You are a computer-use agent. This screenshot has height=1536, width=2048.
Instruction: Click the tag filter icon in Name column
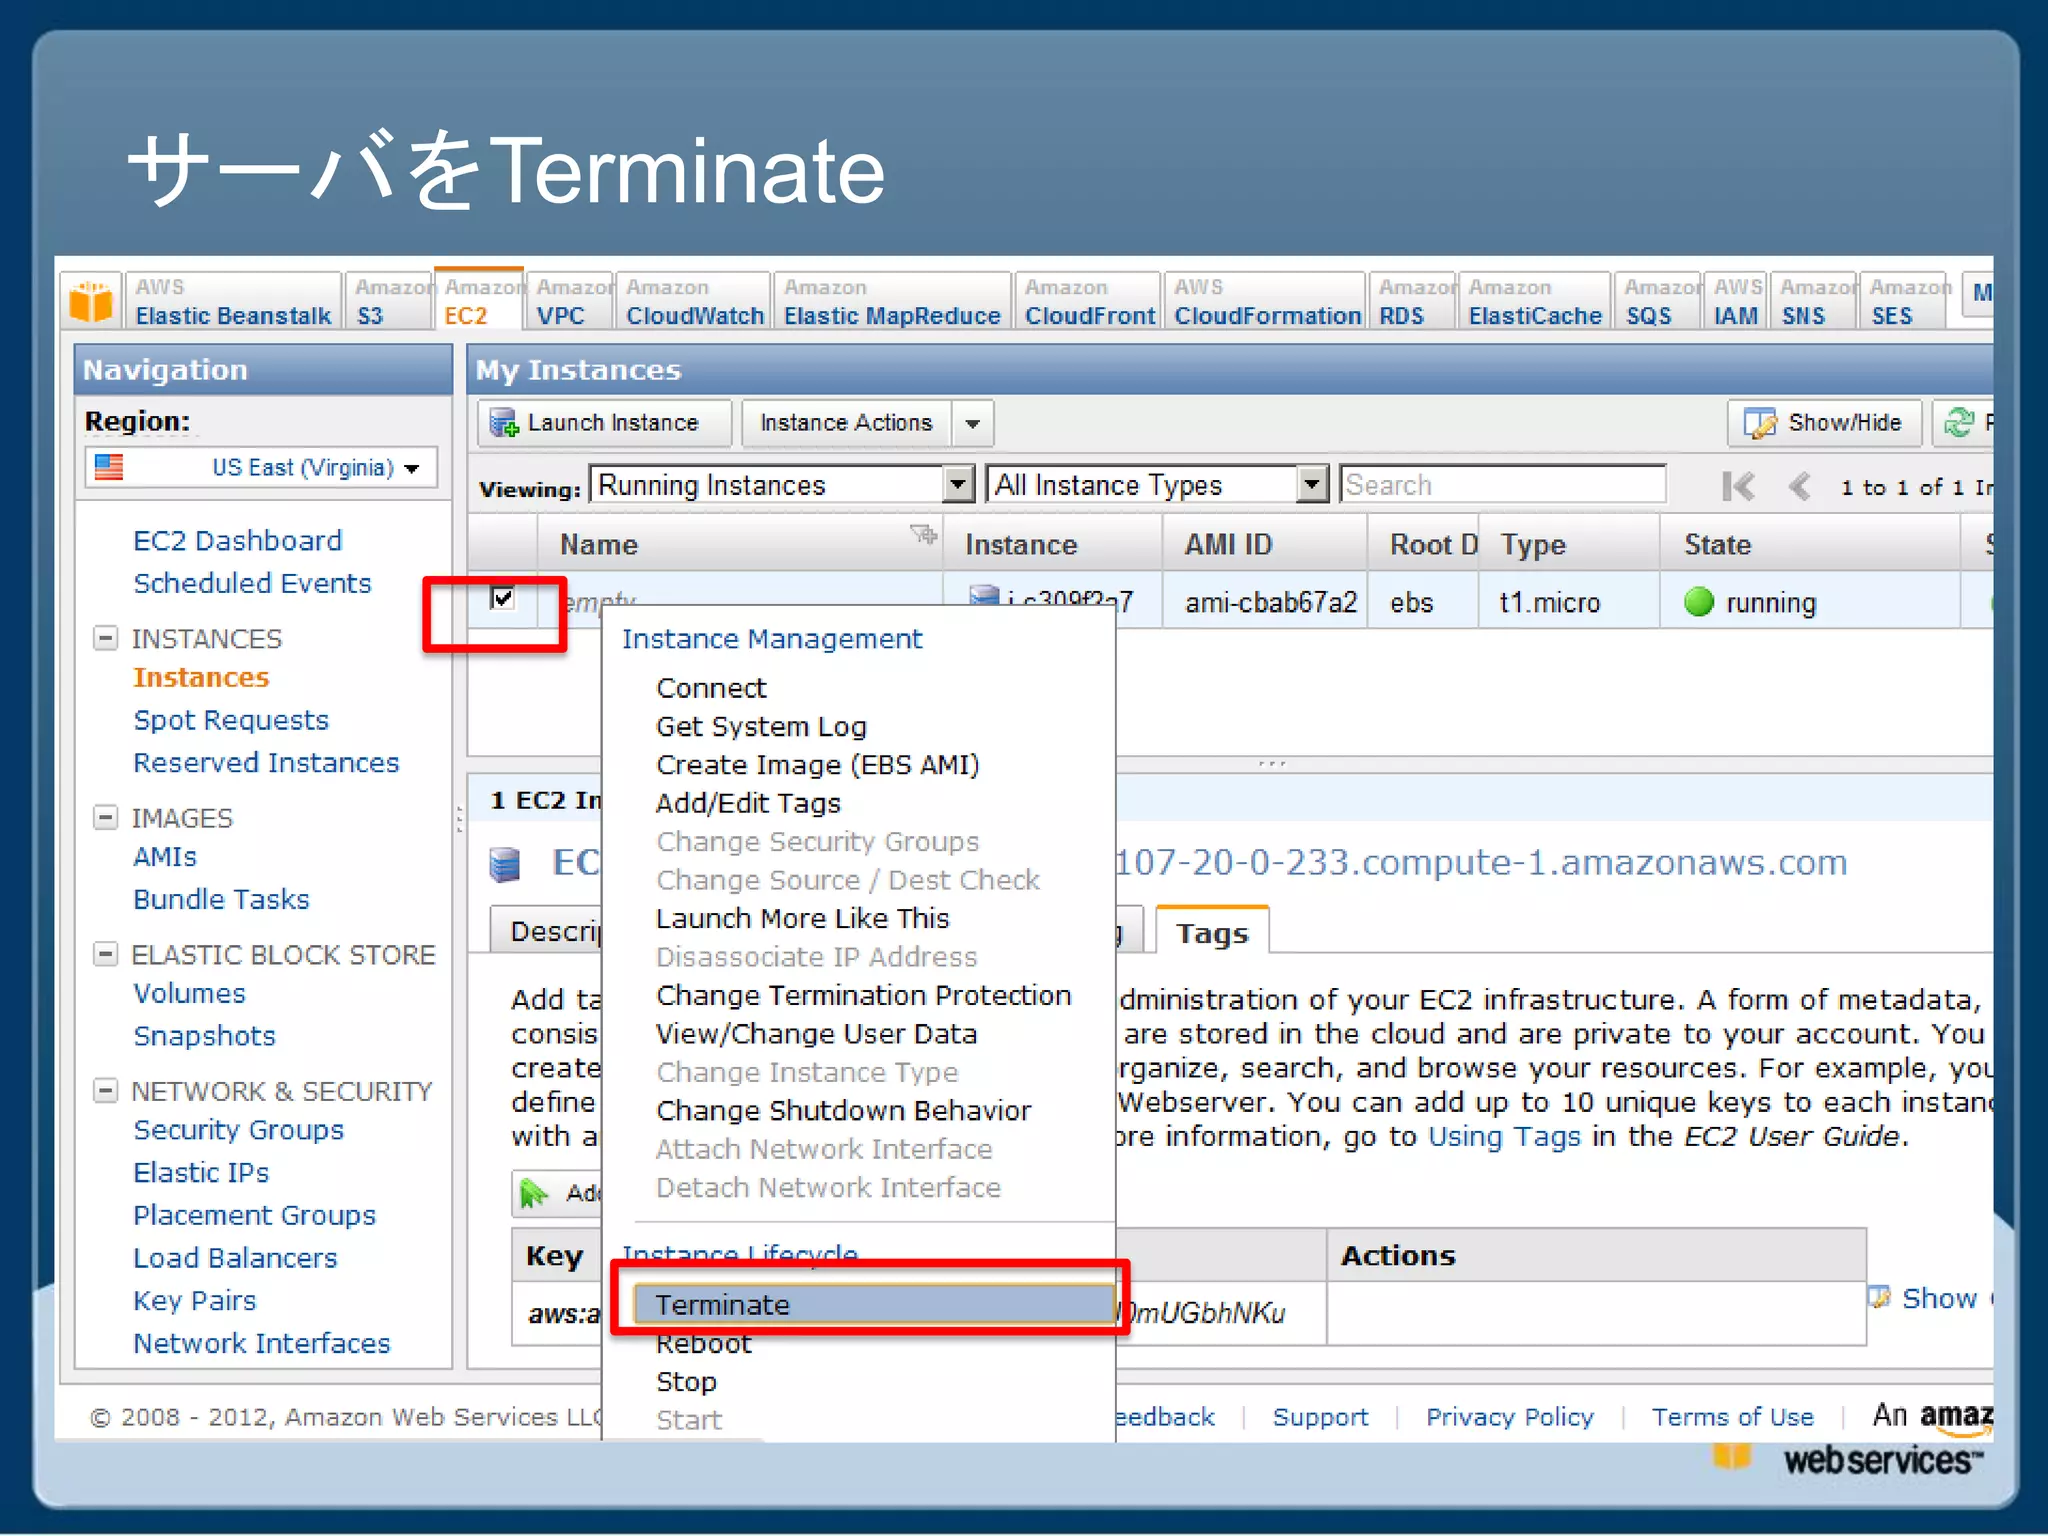point(922,534)
